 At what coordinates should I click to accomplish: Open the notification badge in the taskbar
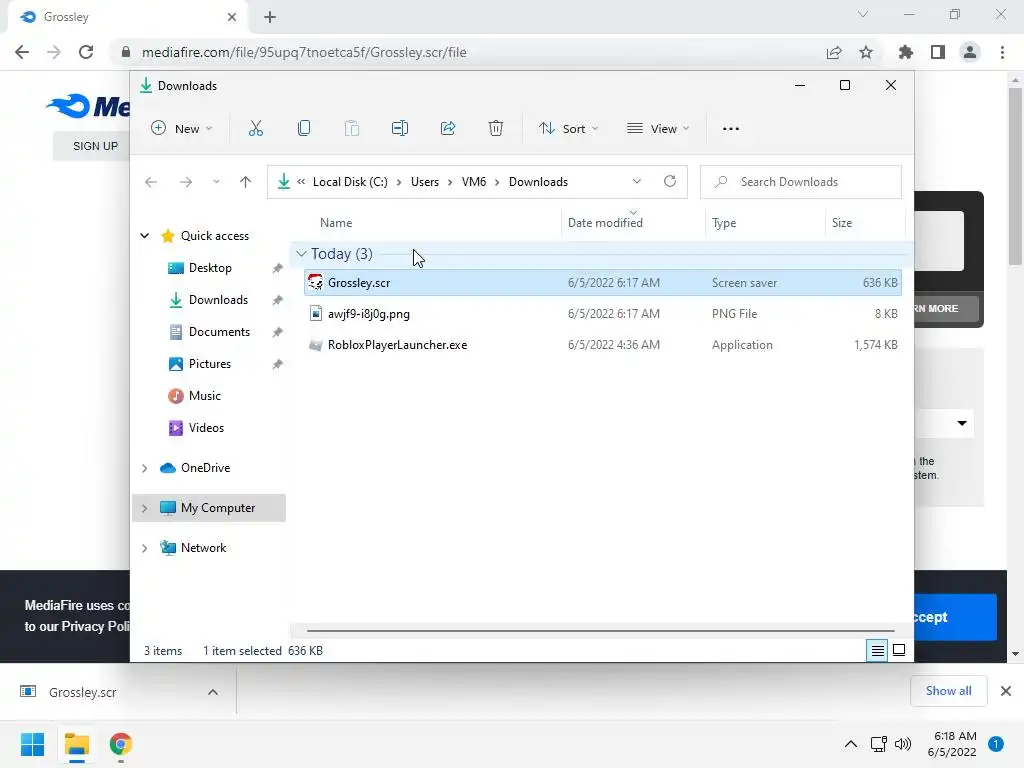[x=996, y=744]
